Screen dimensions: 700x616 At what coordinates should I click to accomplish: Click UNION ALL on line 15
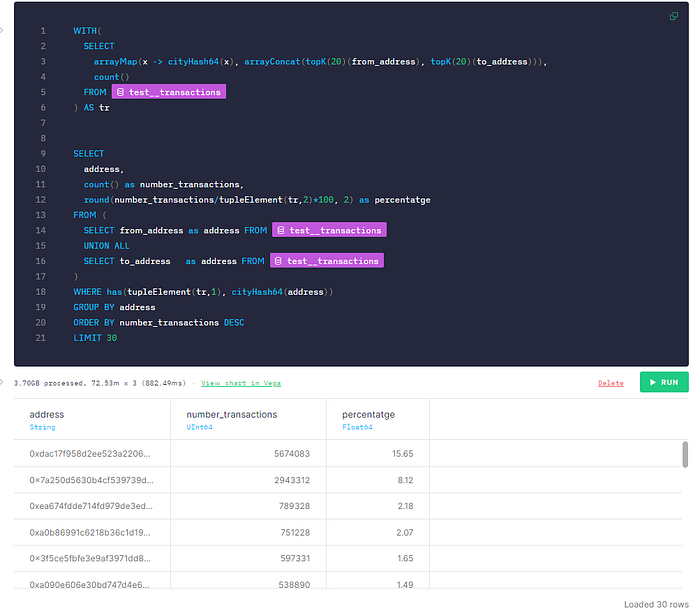106,246
